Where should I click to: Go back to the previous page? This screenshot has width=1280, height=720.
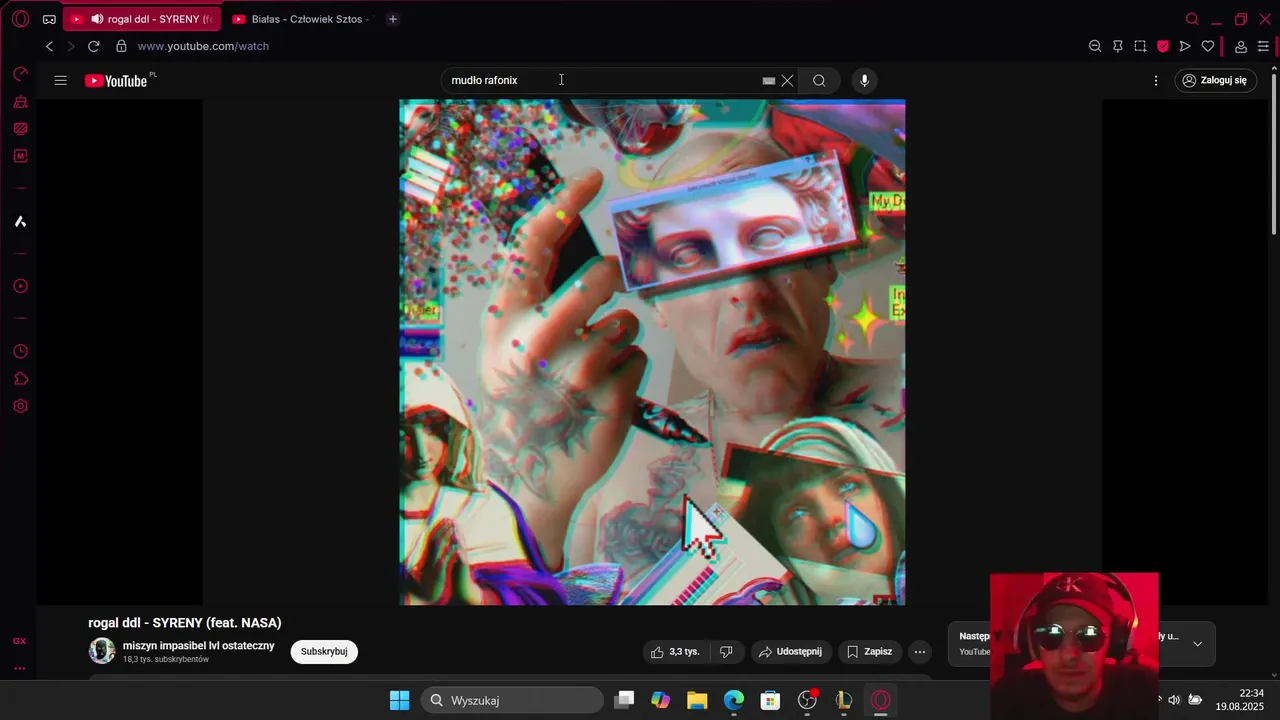pyautogui.click(x=49, y=46)
